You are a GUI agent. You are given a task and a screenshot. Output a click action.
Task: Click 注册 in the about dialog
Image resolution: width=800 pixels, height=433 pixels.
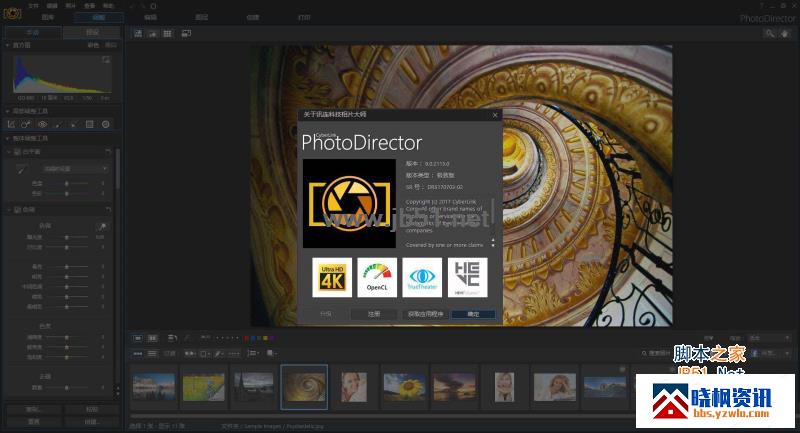pyautogui.click(x=374, y=314)
